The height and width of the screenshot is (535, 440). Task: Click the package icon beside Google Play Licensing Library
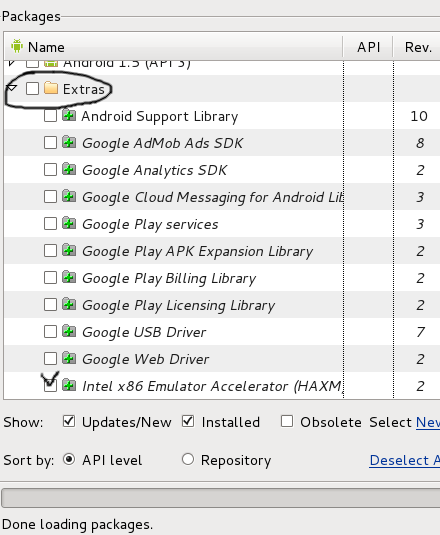69,304
